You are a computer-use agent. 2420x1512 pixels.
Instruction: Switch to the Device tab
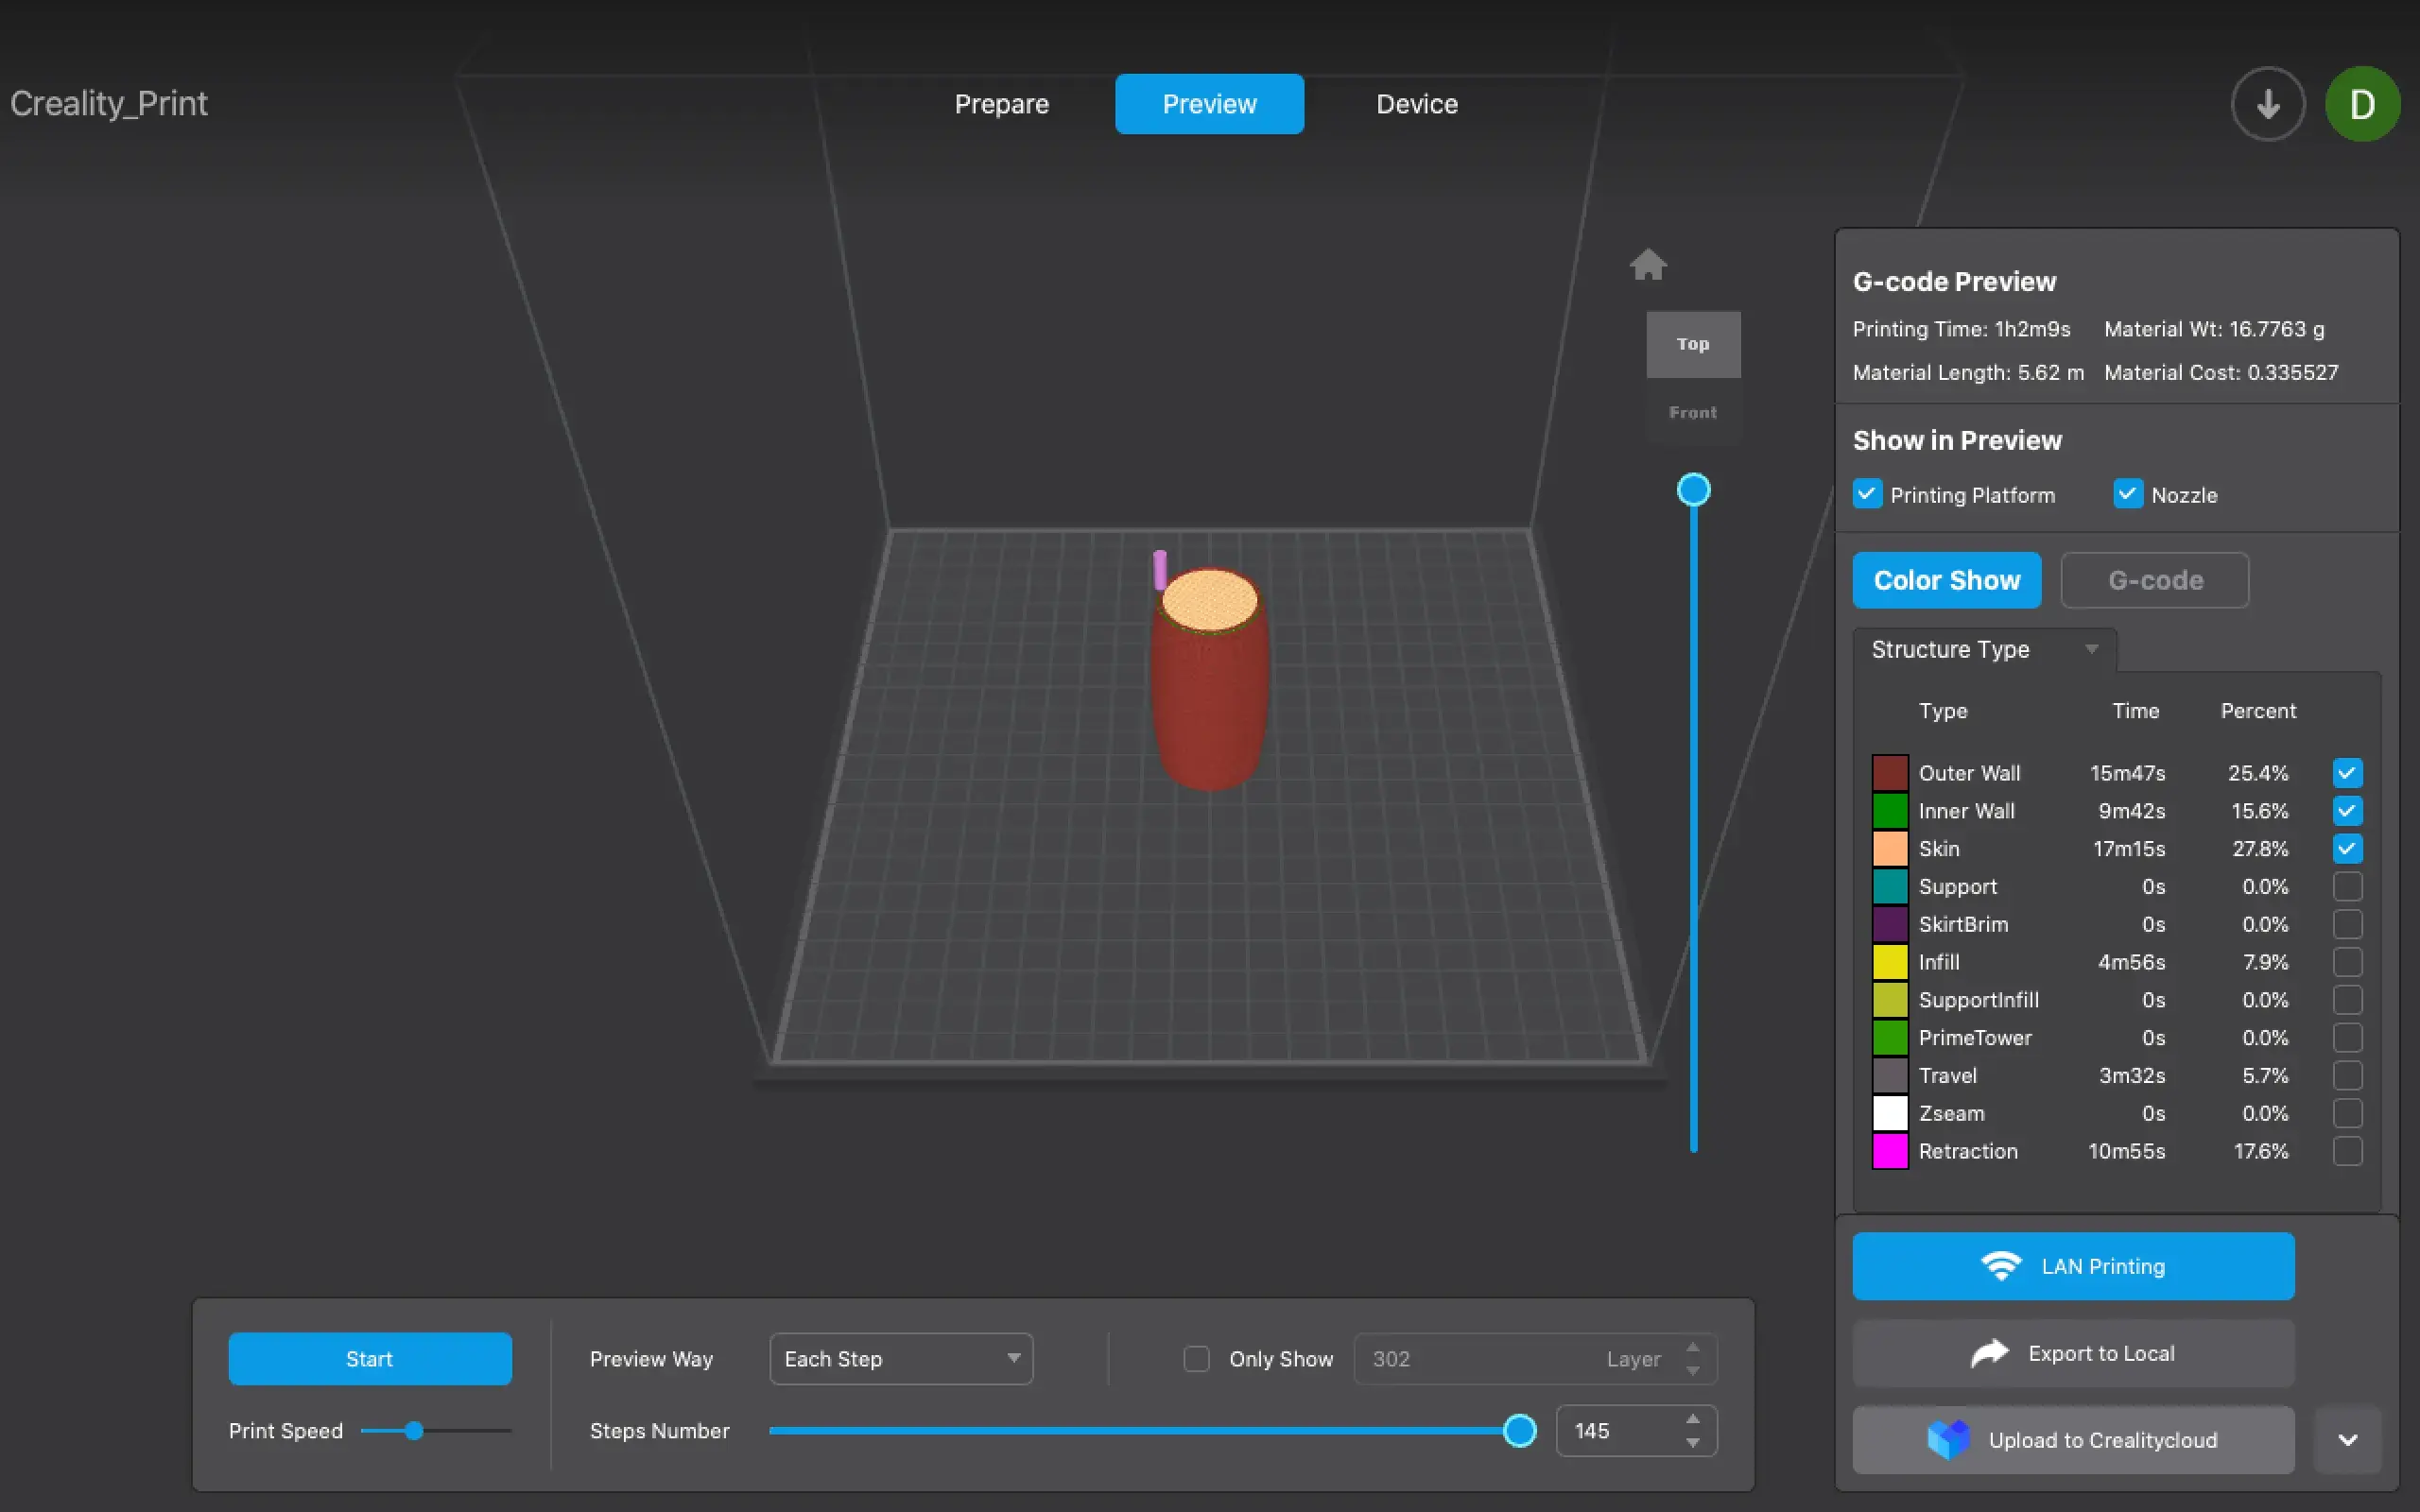tap(1416, 104)
